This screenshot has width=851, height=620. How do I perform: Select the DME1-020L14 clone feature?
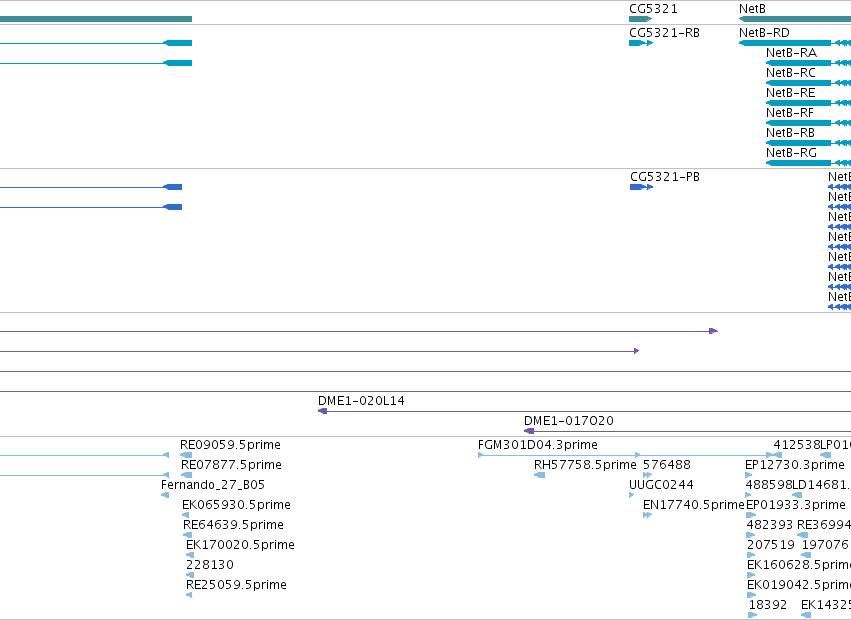[x=361, y=401]
